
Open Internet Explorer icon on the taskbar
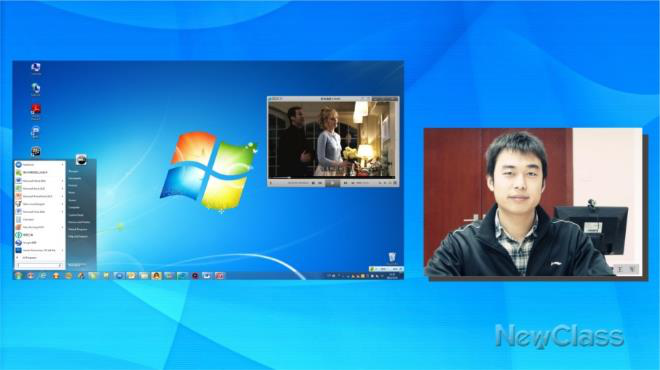tap(43, 276)
